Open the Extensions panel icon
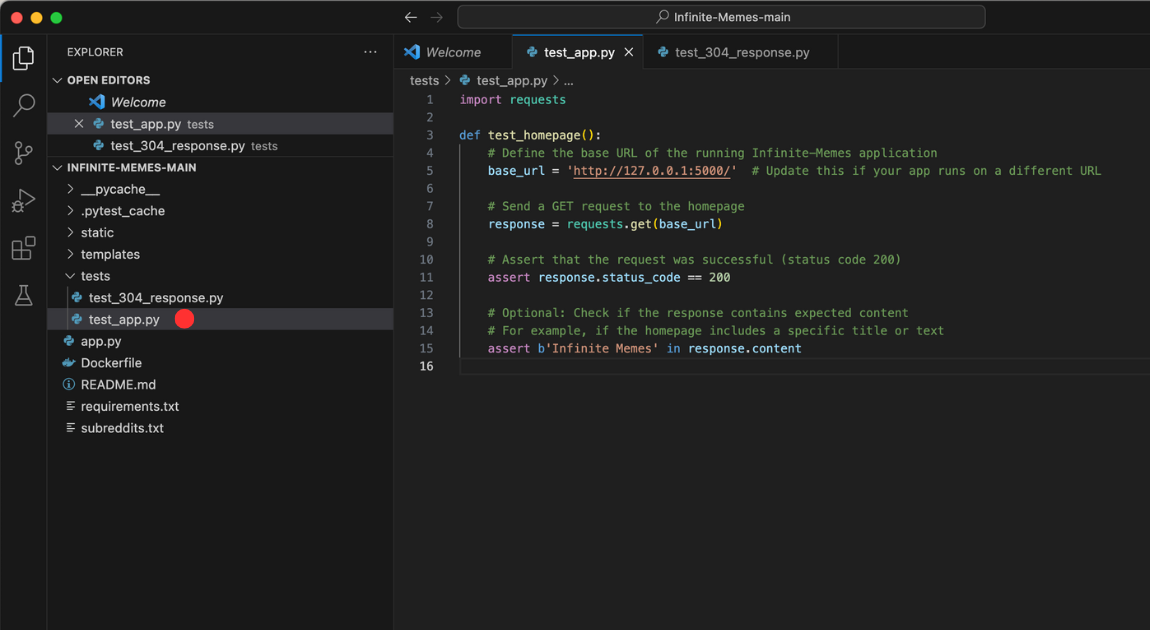 (23, 248)
